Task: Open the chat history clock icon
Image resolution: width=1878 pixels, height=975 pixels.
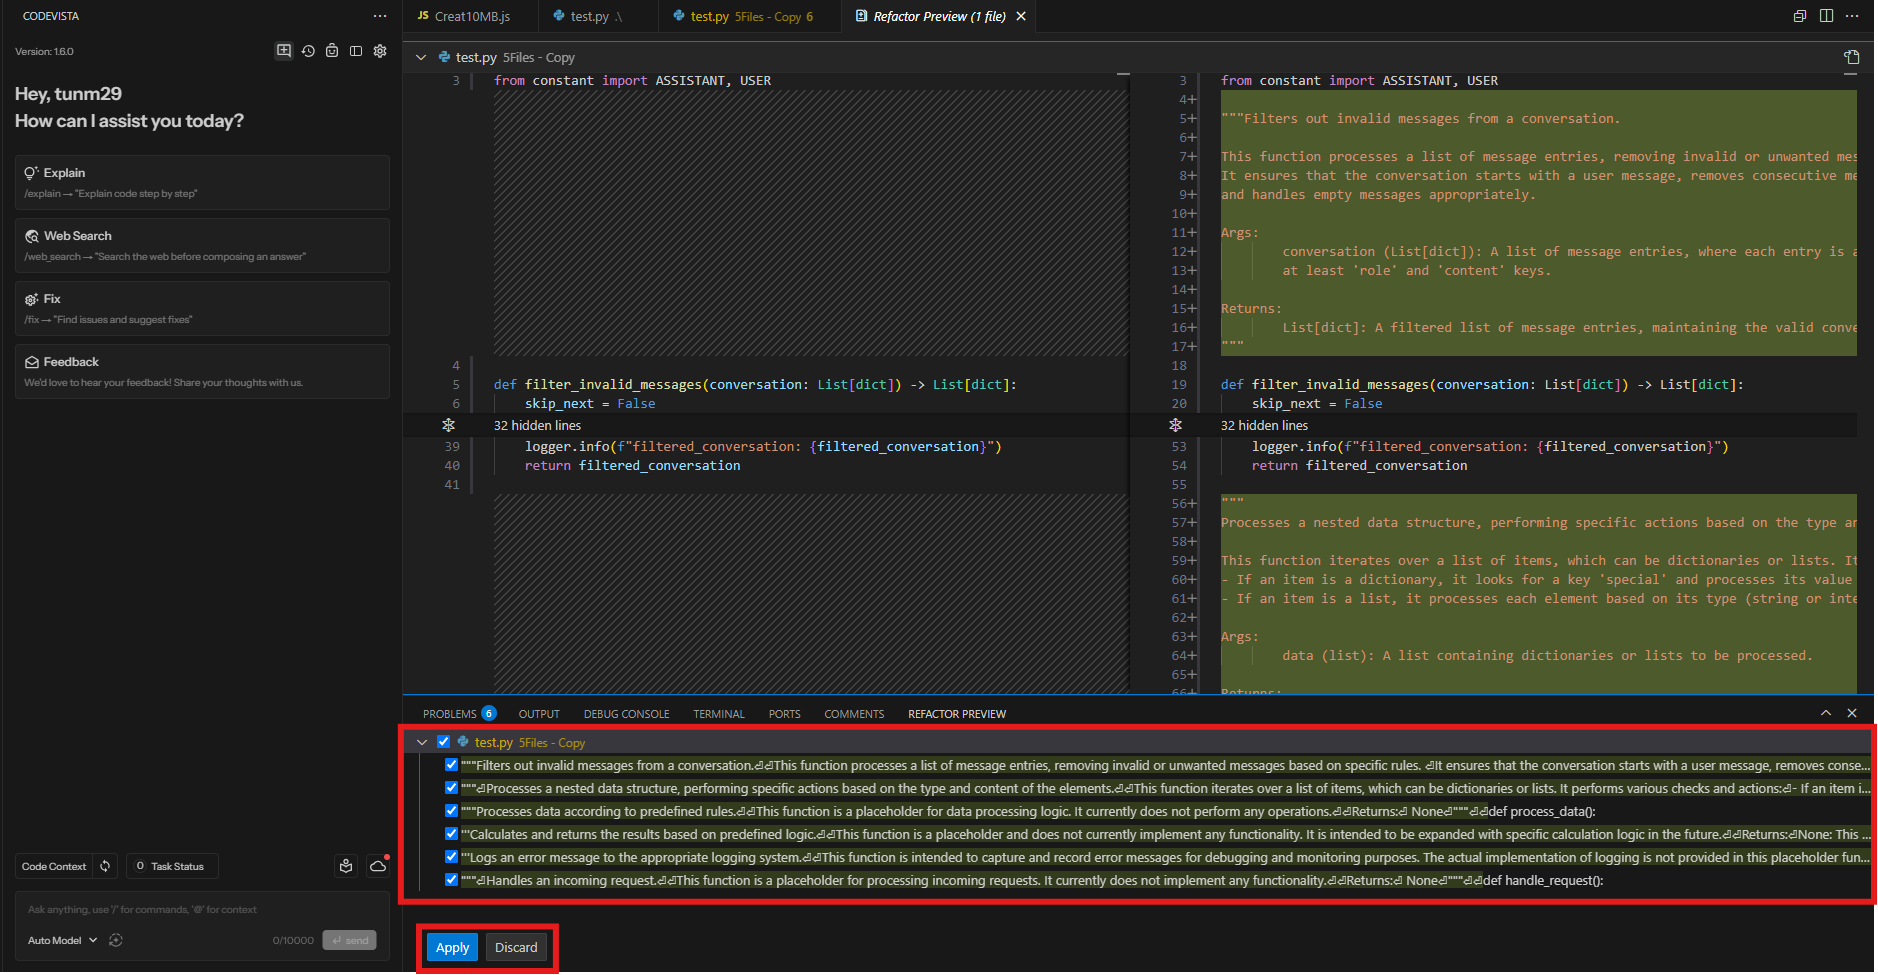Action: (x=308, y=51)
